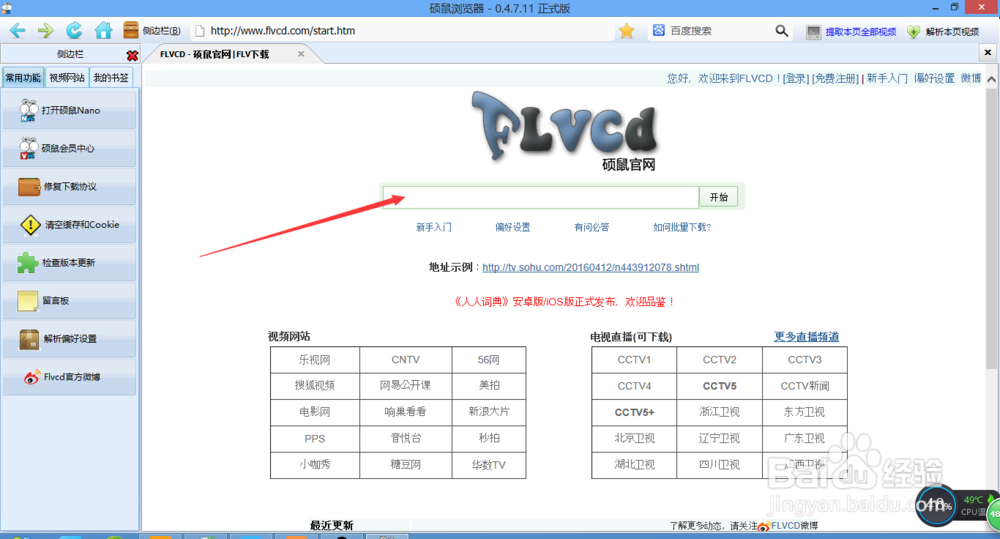Open the 如何批量下载? link
1000x539 pixels.
682,227
